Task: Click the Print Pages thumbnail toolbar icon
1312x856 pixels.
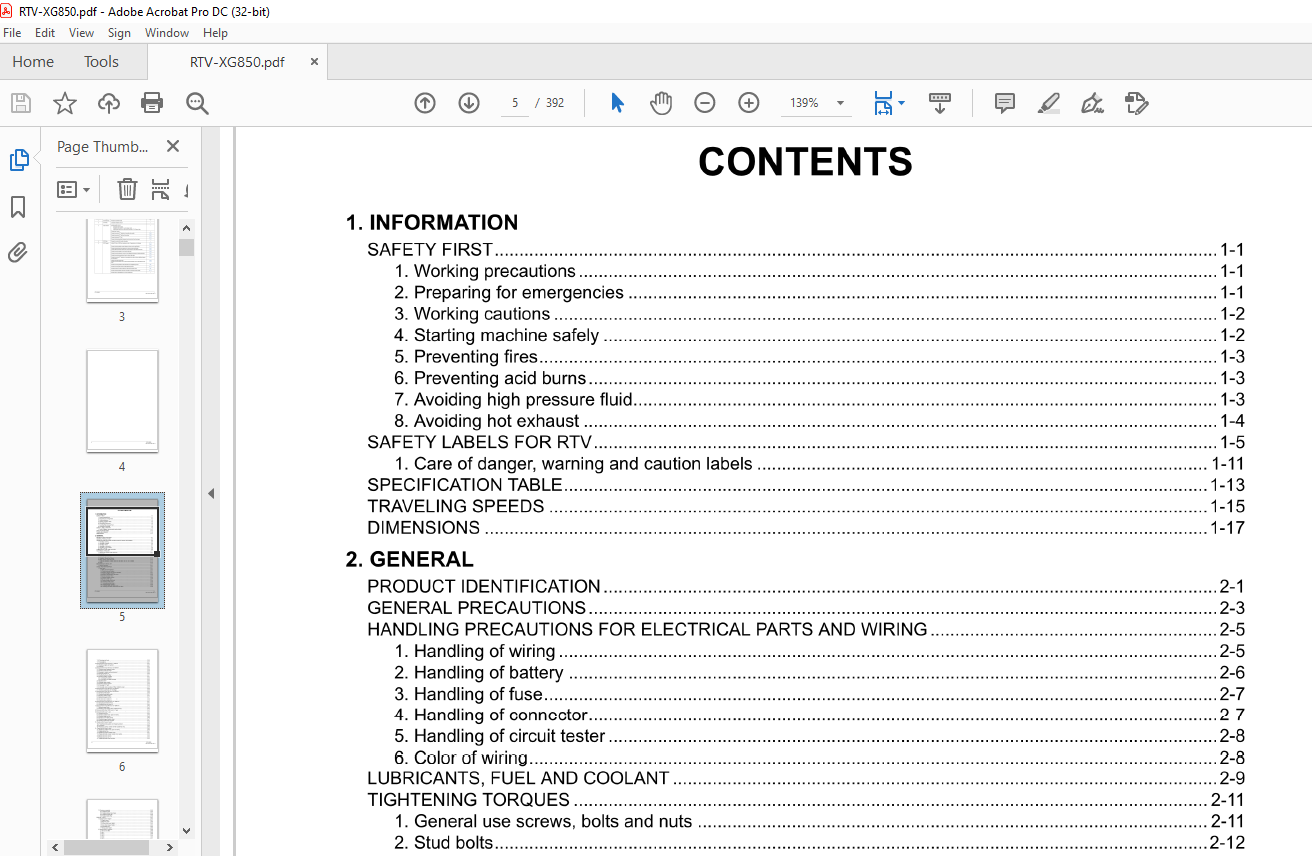Action: pyautogui.click(x=160, y=189)
